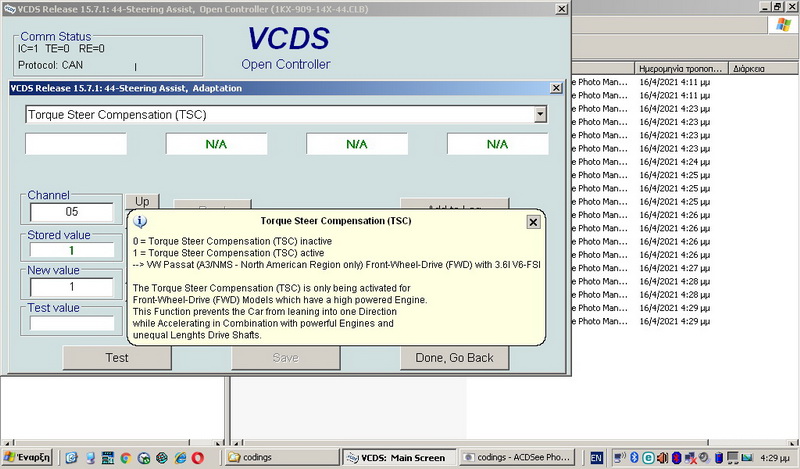Click into the Test value field
The height and width of the screenshot is (469, 800).
[x=72, y=323]
